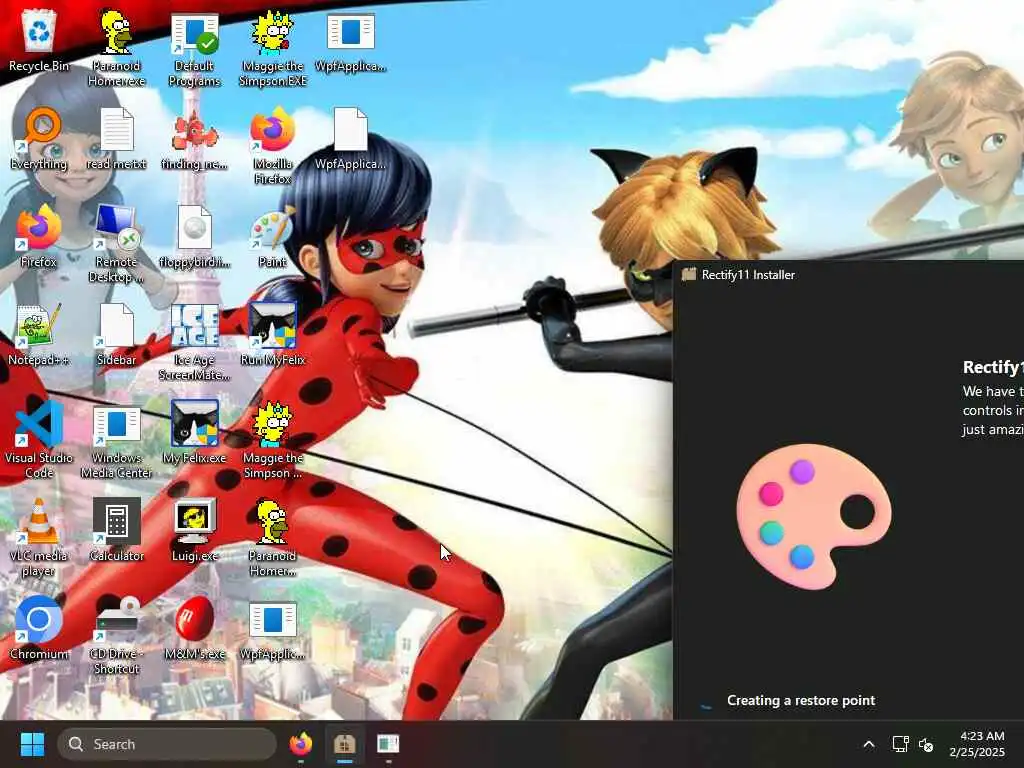
Task: Open the finding_ne... Nemo icon
Action: (194, 138)
